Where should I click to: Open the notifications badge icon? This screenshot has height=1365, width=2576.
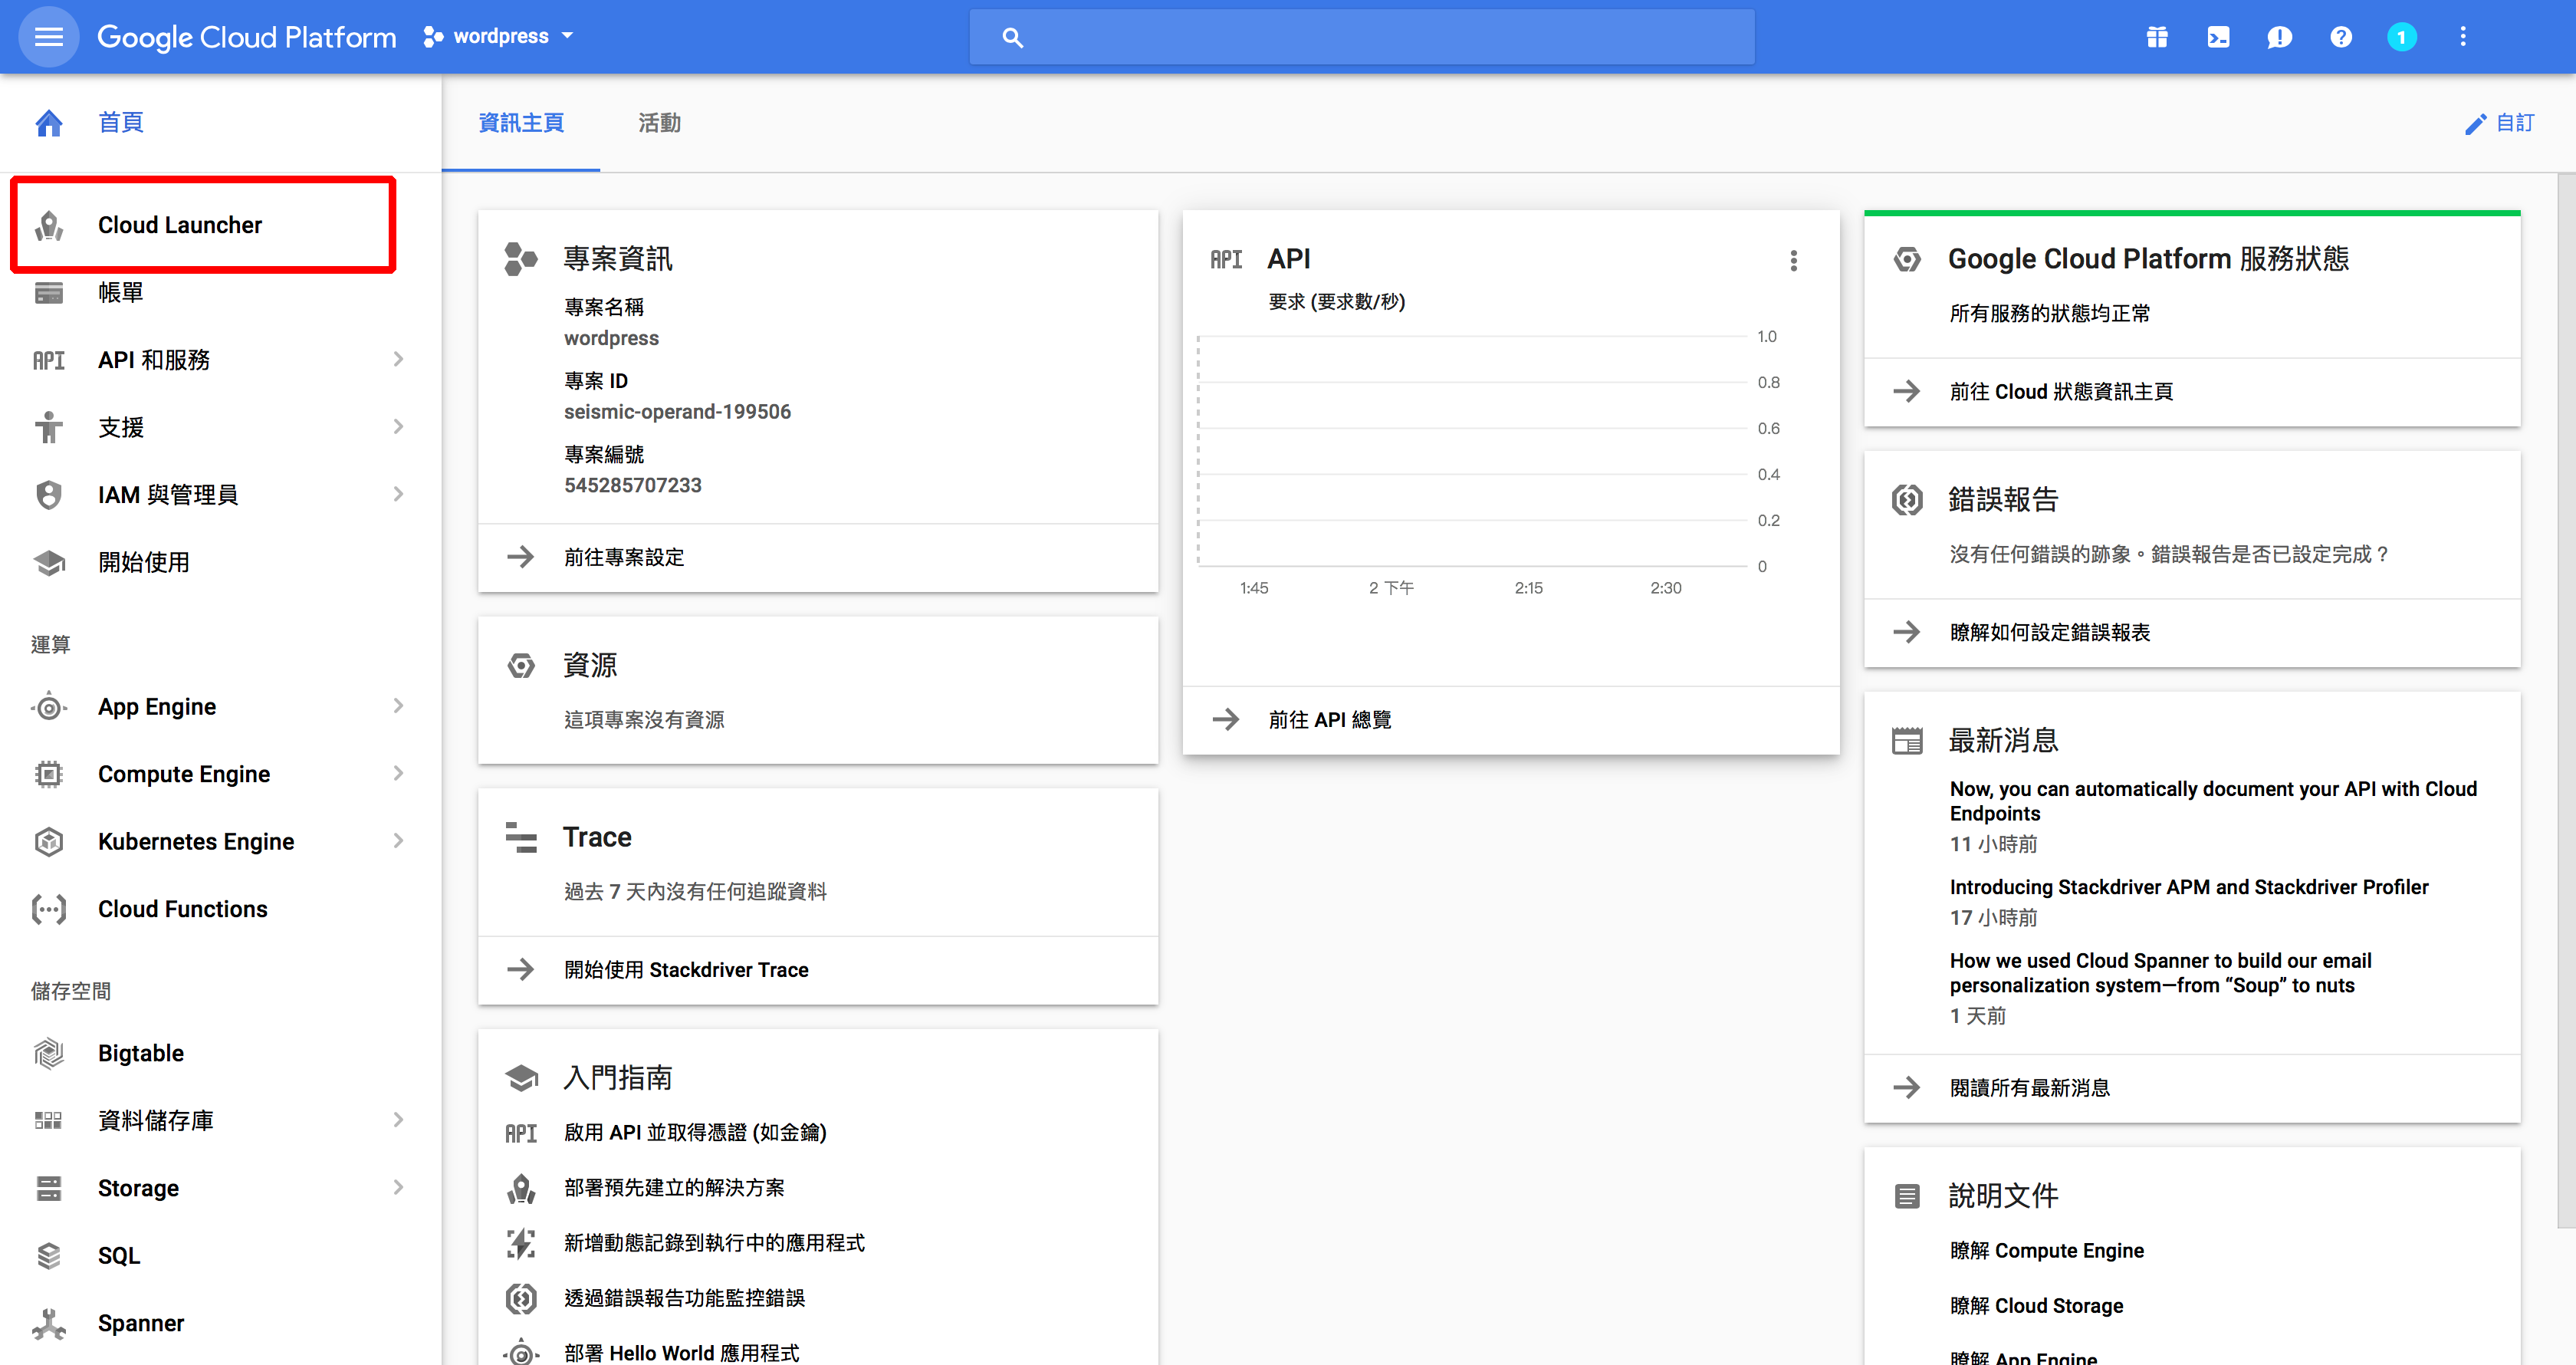click(x=2401, y=37)
